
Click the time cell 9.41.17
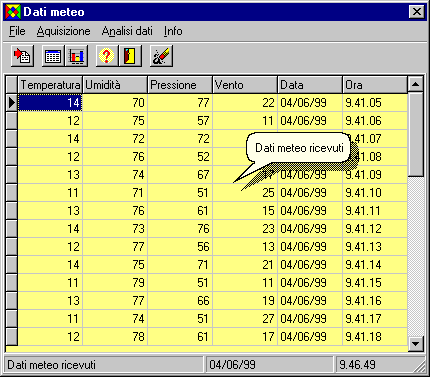(x=375, y=319)
